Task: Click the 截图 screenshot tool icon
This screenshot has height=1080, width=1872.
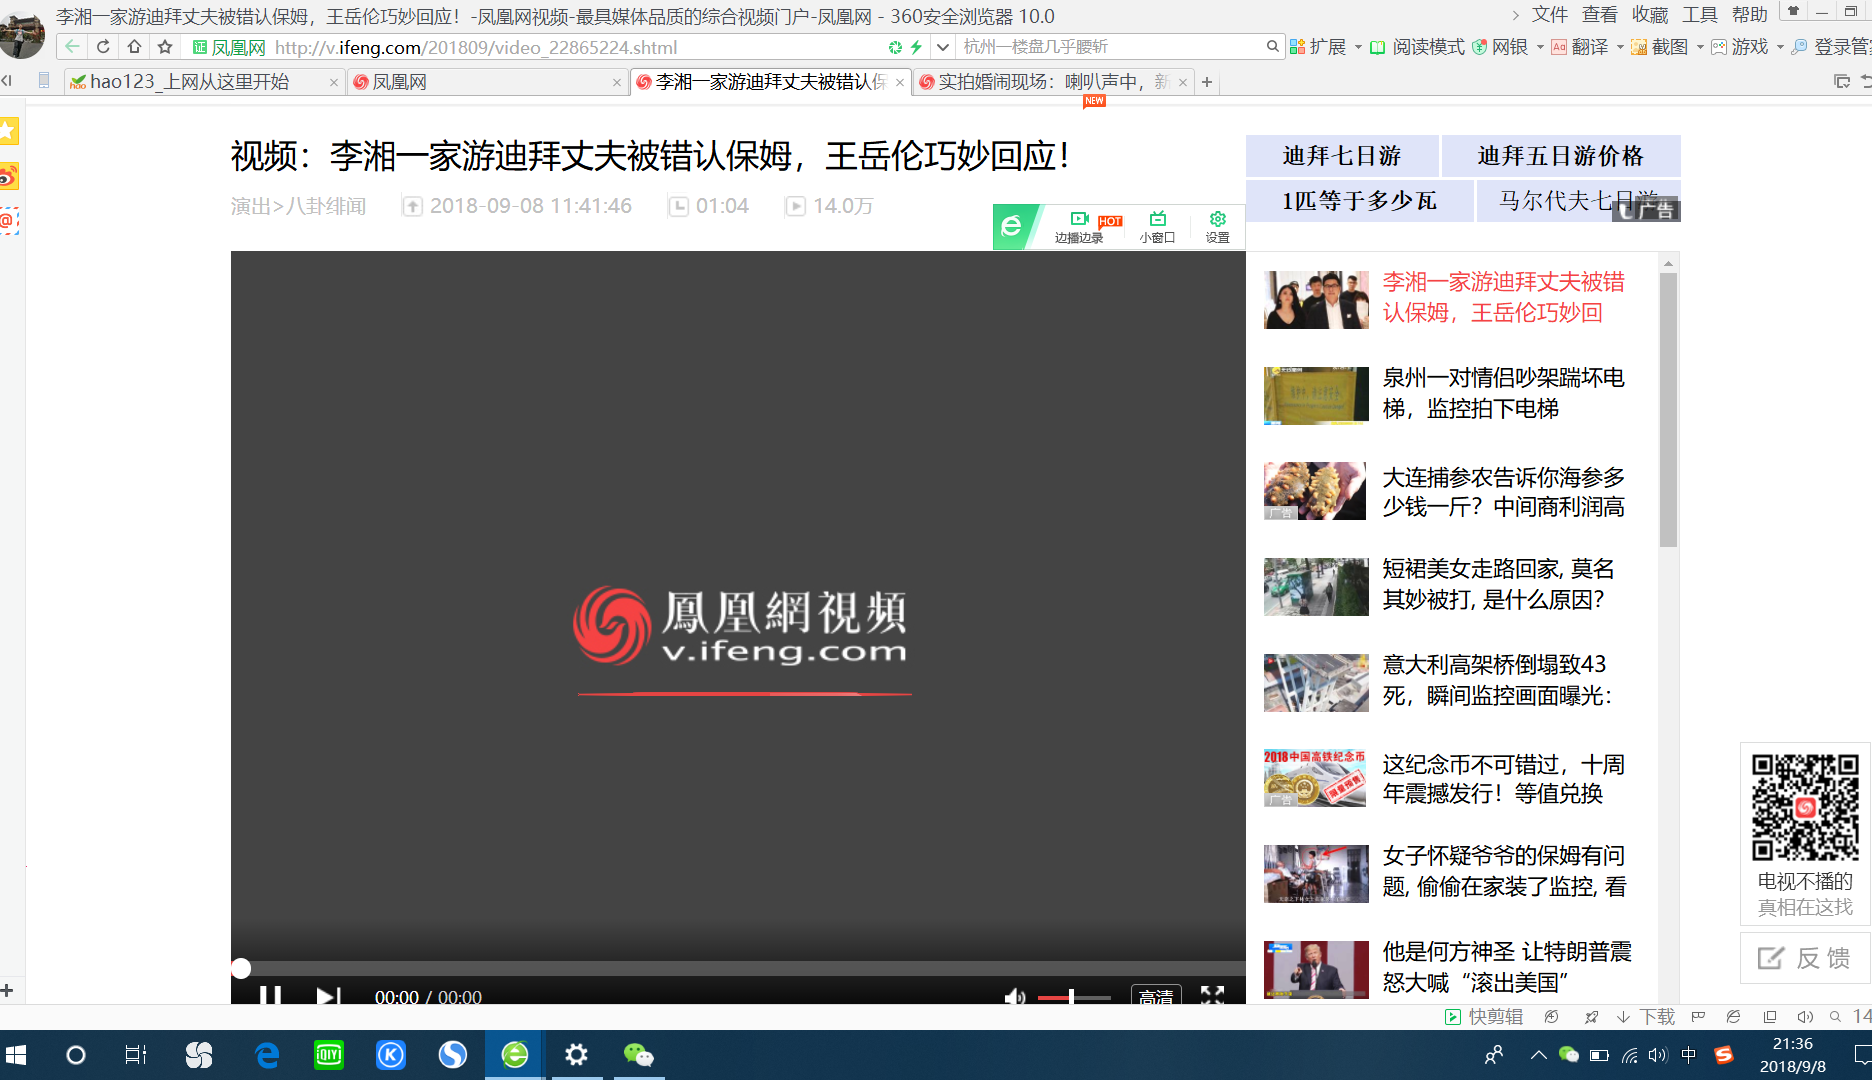Action: 1664,46
